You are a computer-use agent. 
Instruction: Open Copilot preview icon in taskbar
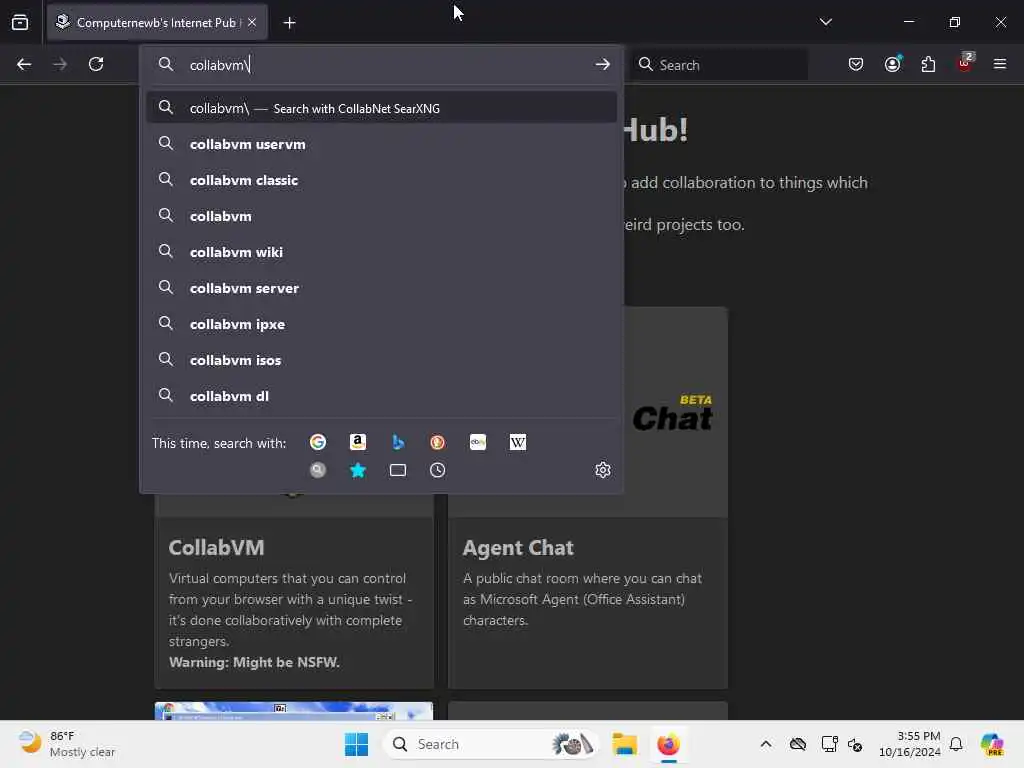[992, 744]
